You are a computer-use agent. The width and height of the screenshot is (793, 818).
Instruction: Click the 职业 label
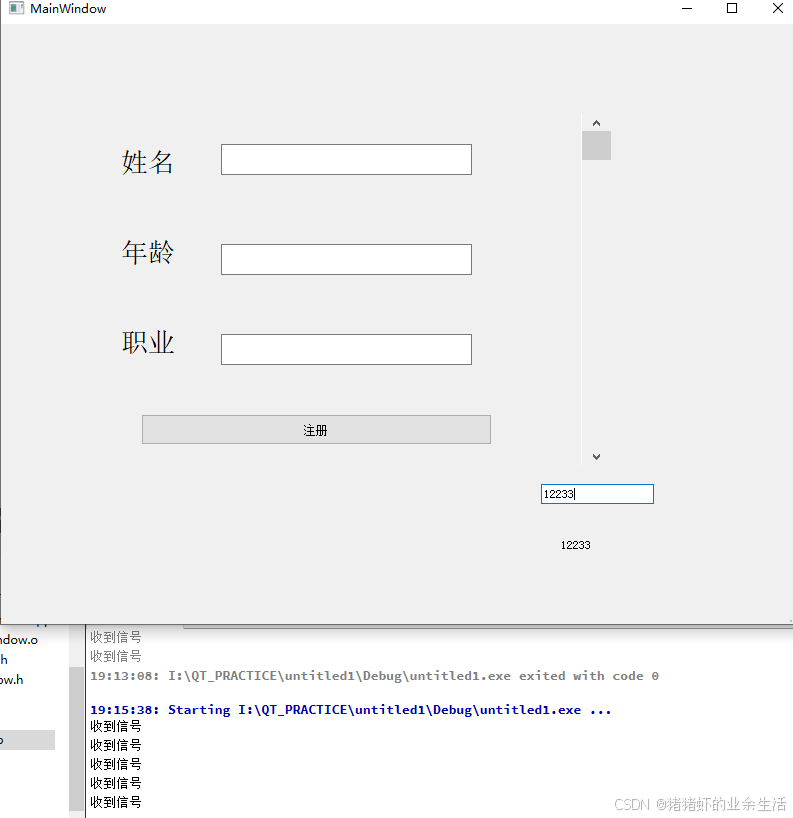click(148, 343)
